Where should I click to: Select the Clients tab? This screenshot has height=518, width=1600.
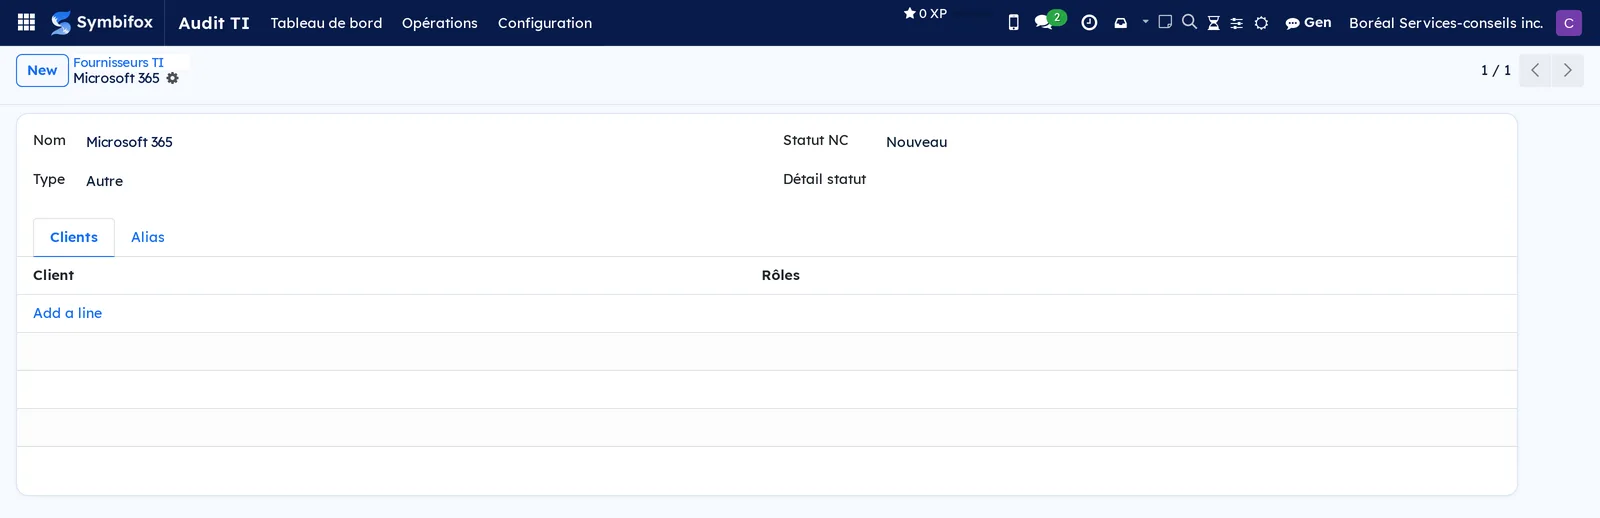tap(74, 237)
